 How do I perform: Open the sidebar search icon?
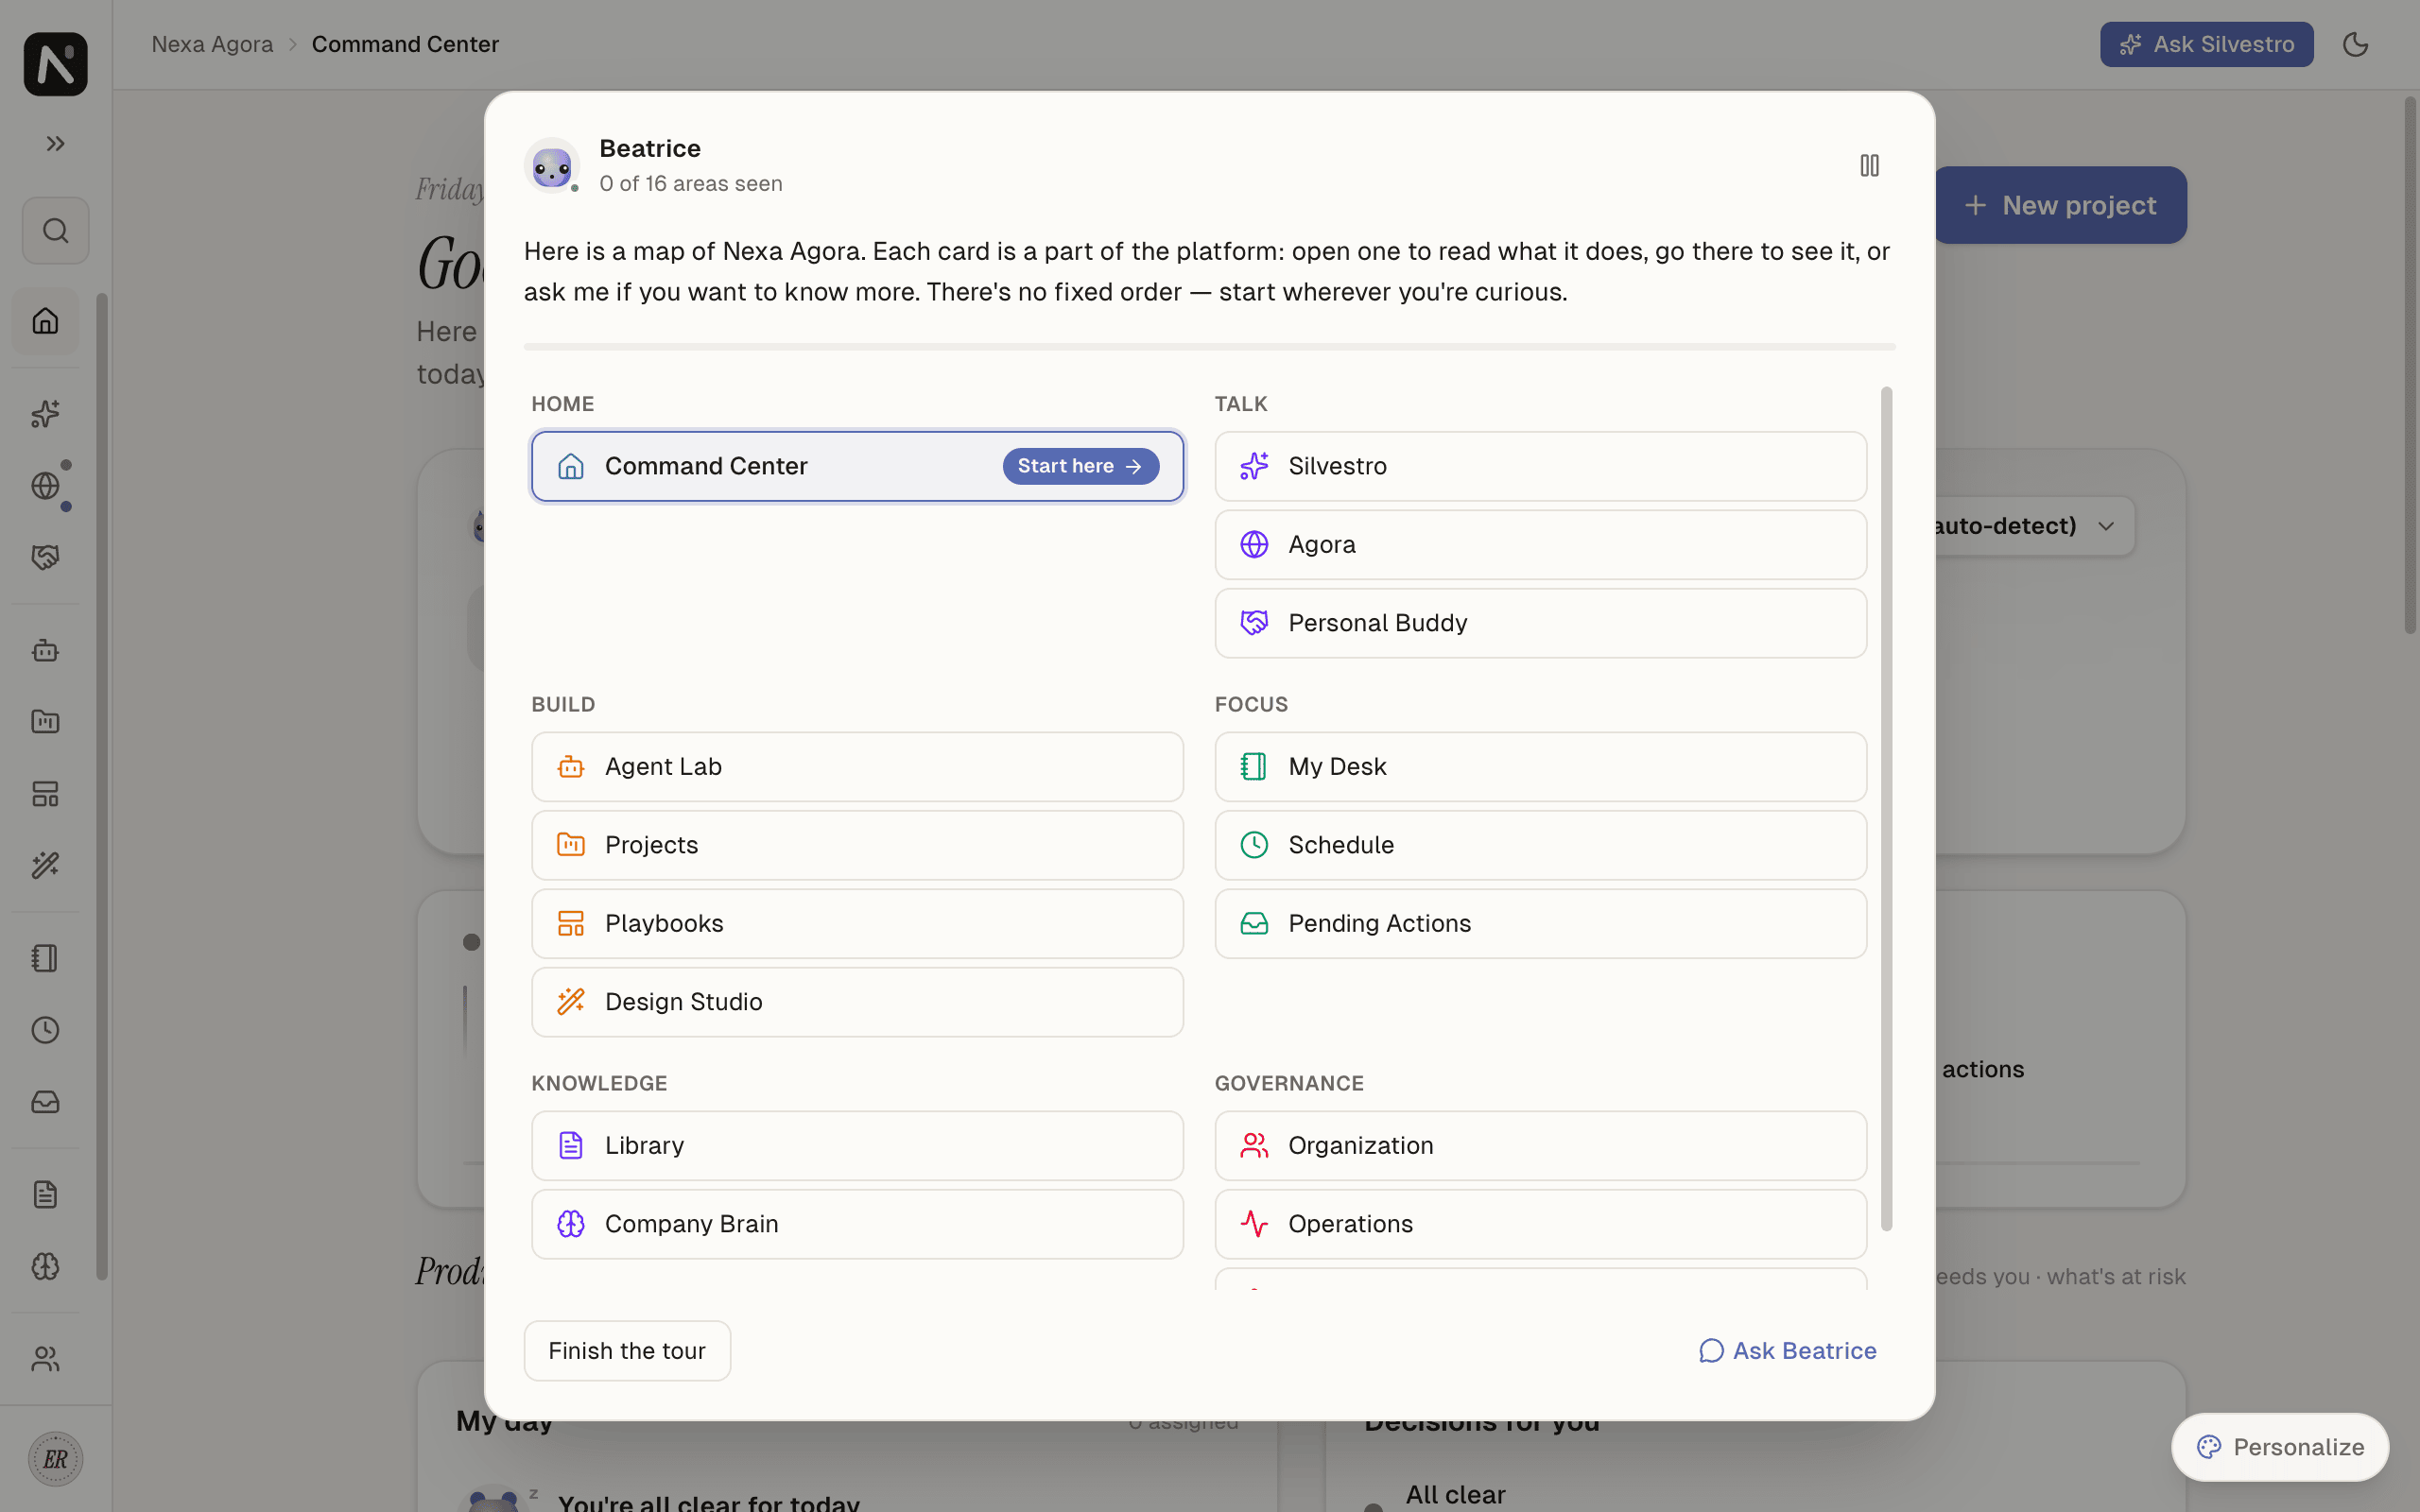tap(56, 231)
